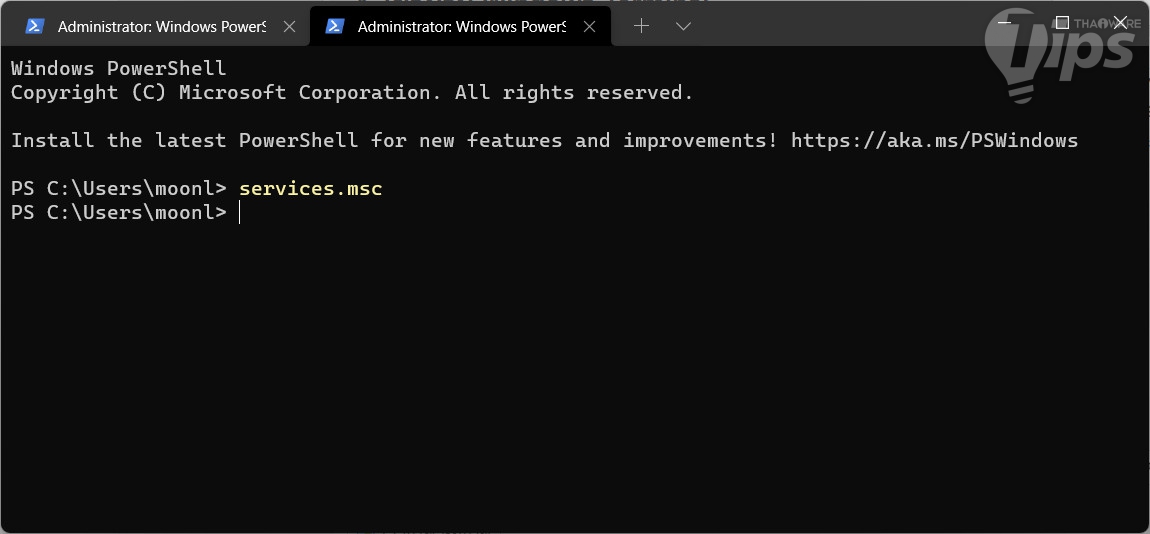Open the https://aka.ms/PSWindows link
This screenshot has width=1150, height=534.
(934, 141)
